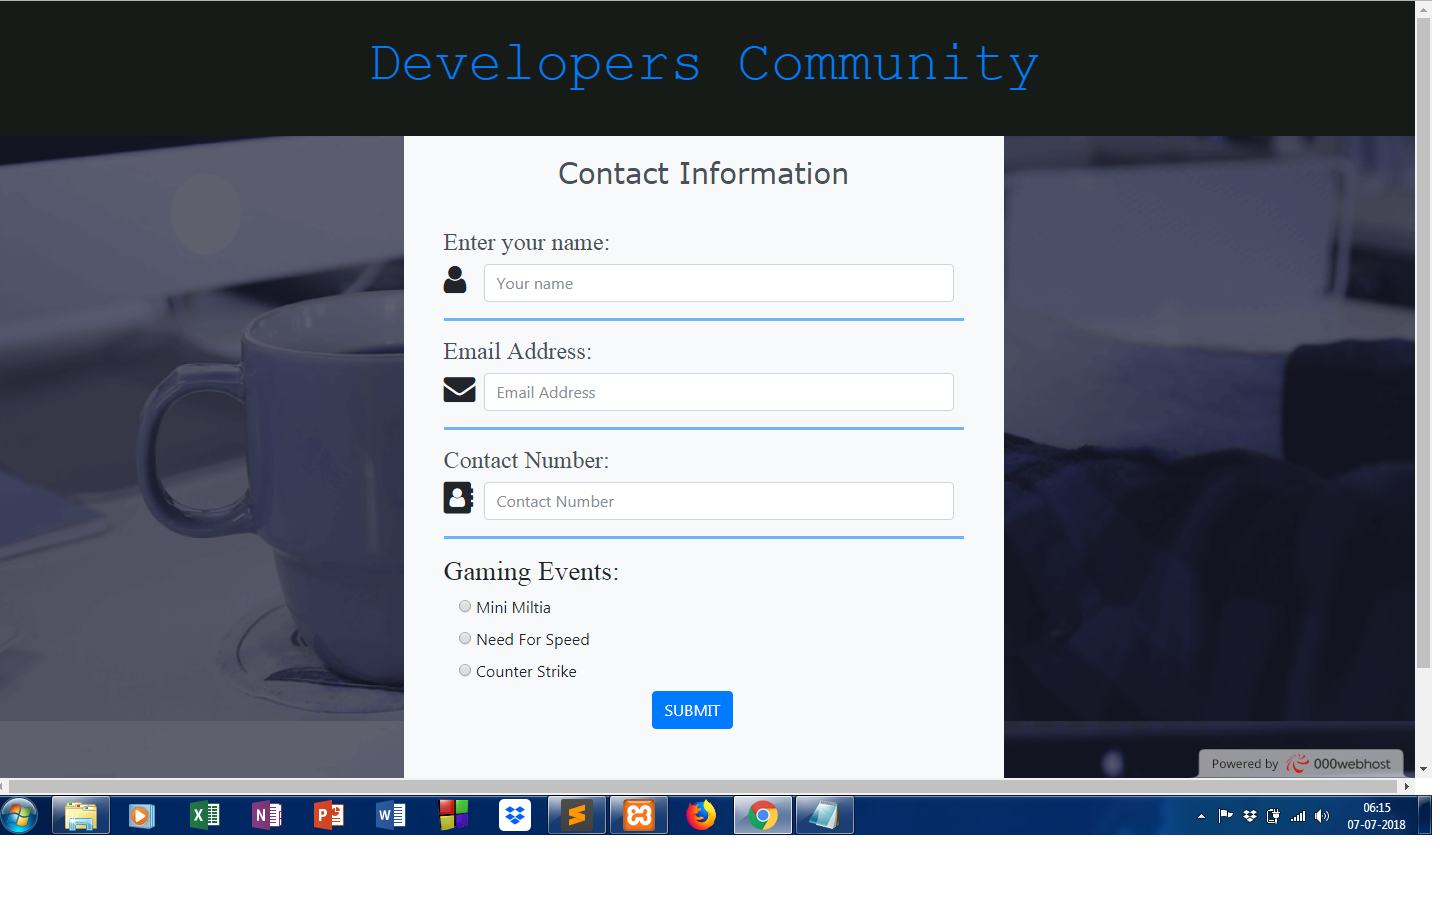Click the envelope icon beside email field
The image size is (1440, 900).
tap(459, 389)
